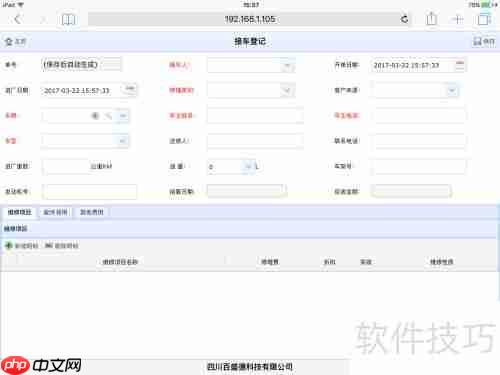Image resolution: width=500 pixels, height=375 pixels.
Task: Click the discount column header
Action: coord(330,262)
